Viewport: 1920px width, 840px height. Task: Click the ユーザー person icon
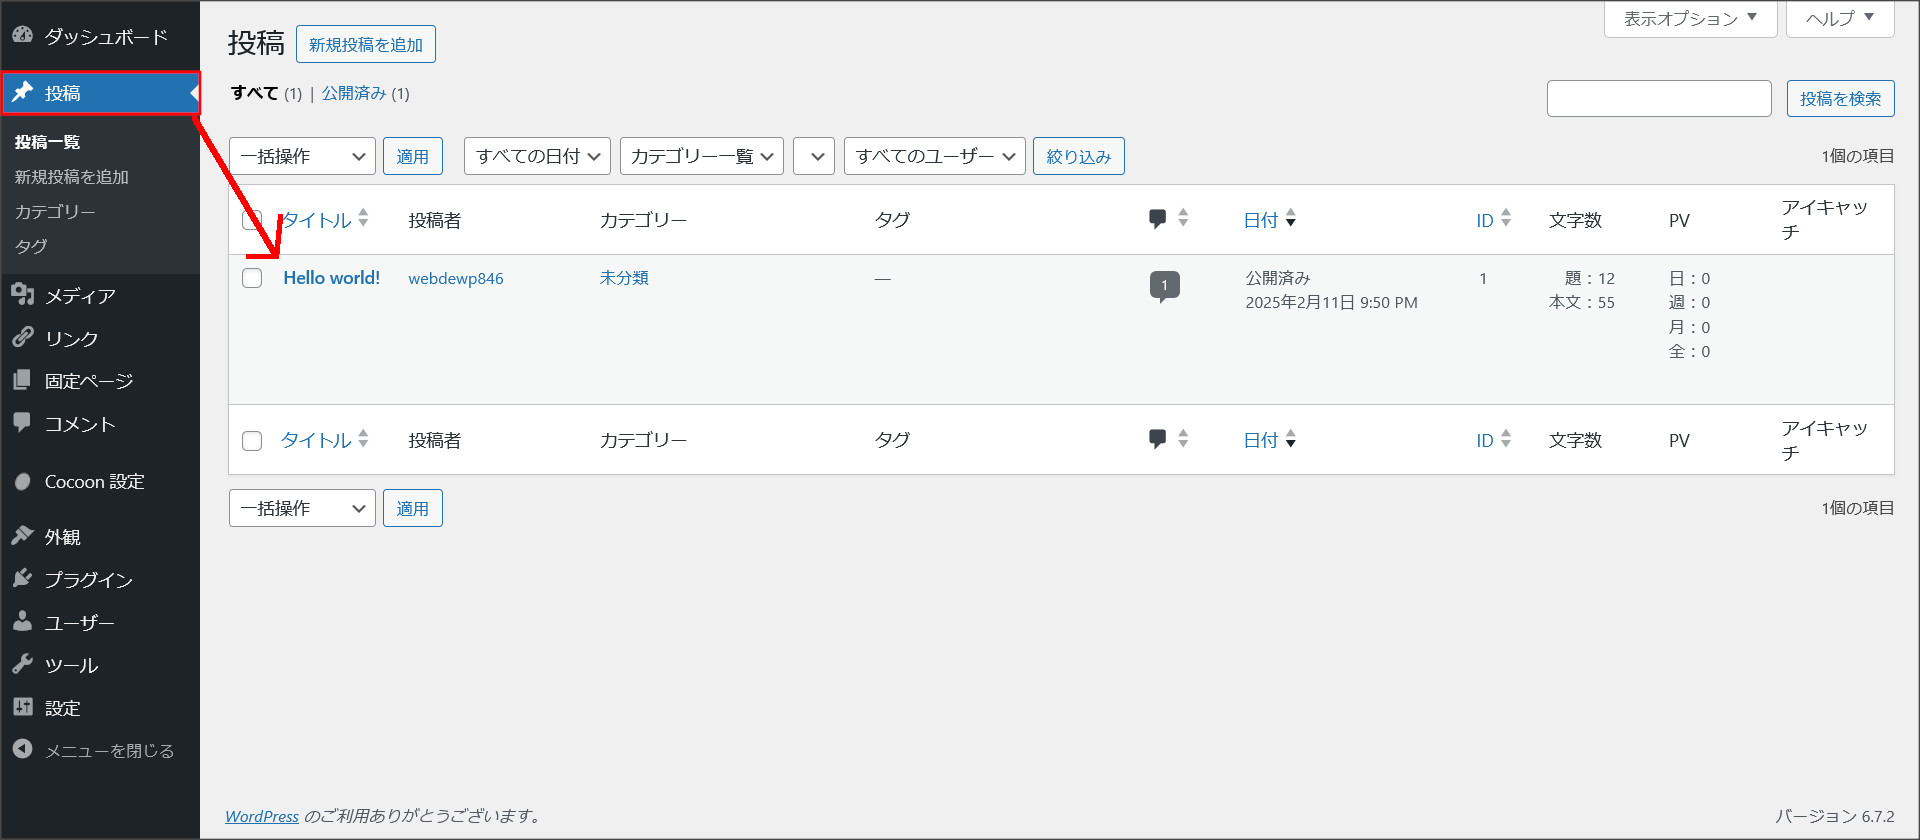tap(22, 622)
